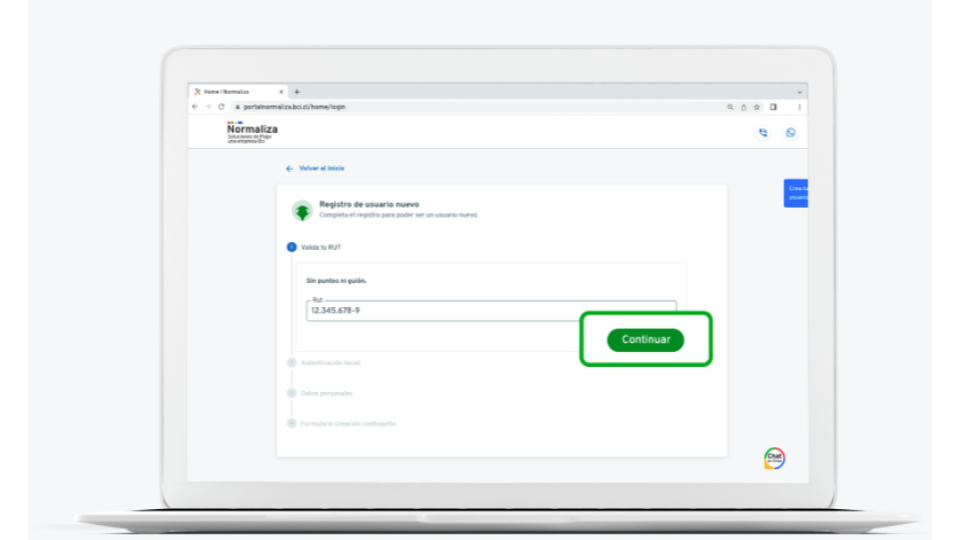Open the browser three-dot menu
This screenshot has height=540, width=960.
click(799, 106)
